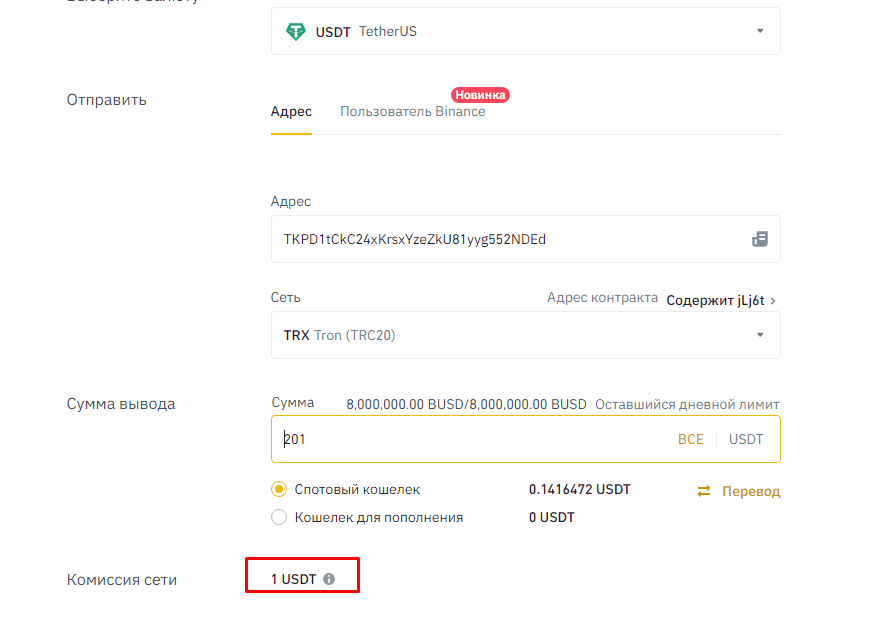This screenshot has height=619, width=870.
Task: Click the 0.1416472 USDT spot balance
Action: tap(580, 489)
